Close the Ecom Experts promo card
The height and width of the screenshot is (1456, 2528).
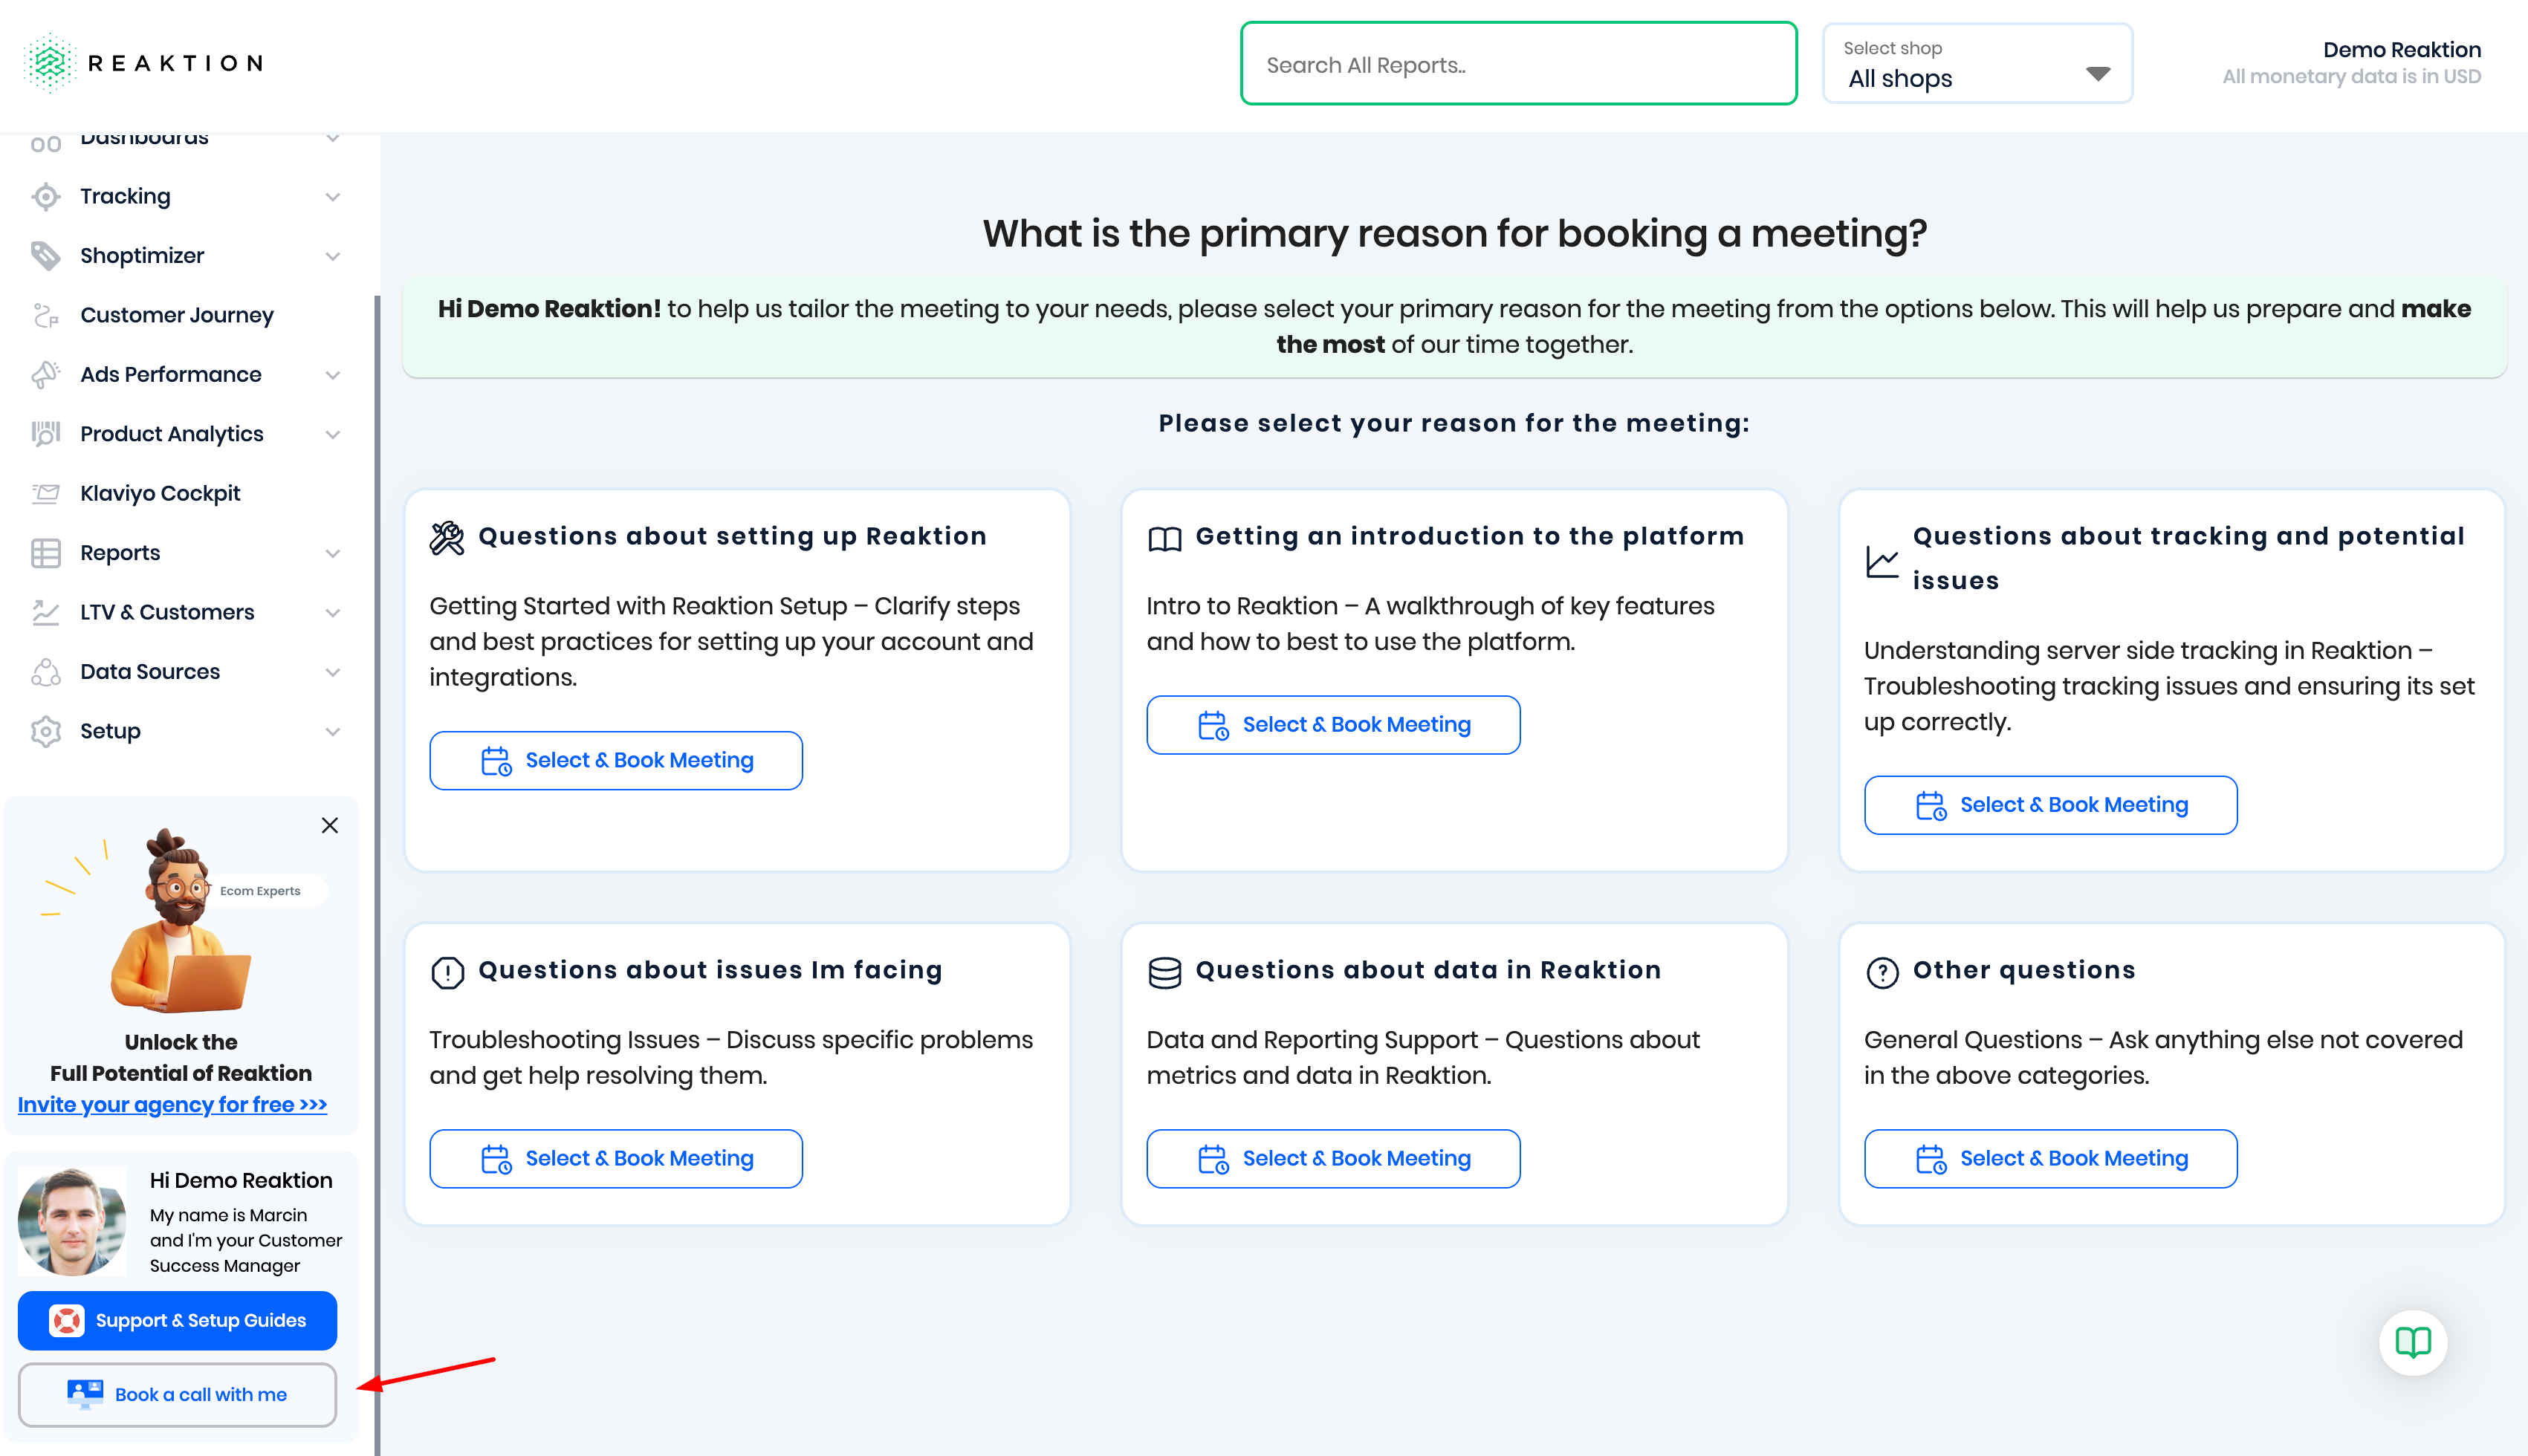[x=330, y=825]
